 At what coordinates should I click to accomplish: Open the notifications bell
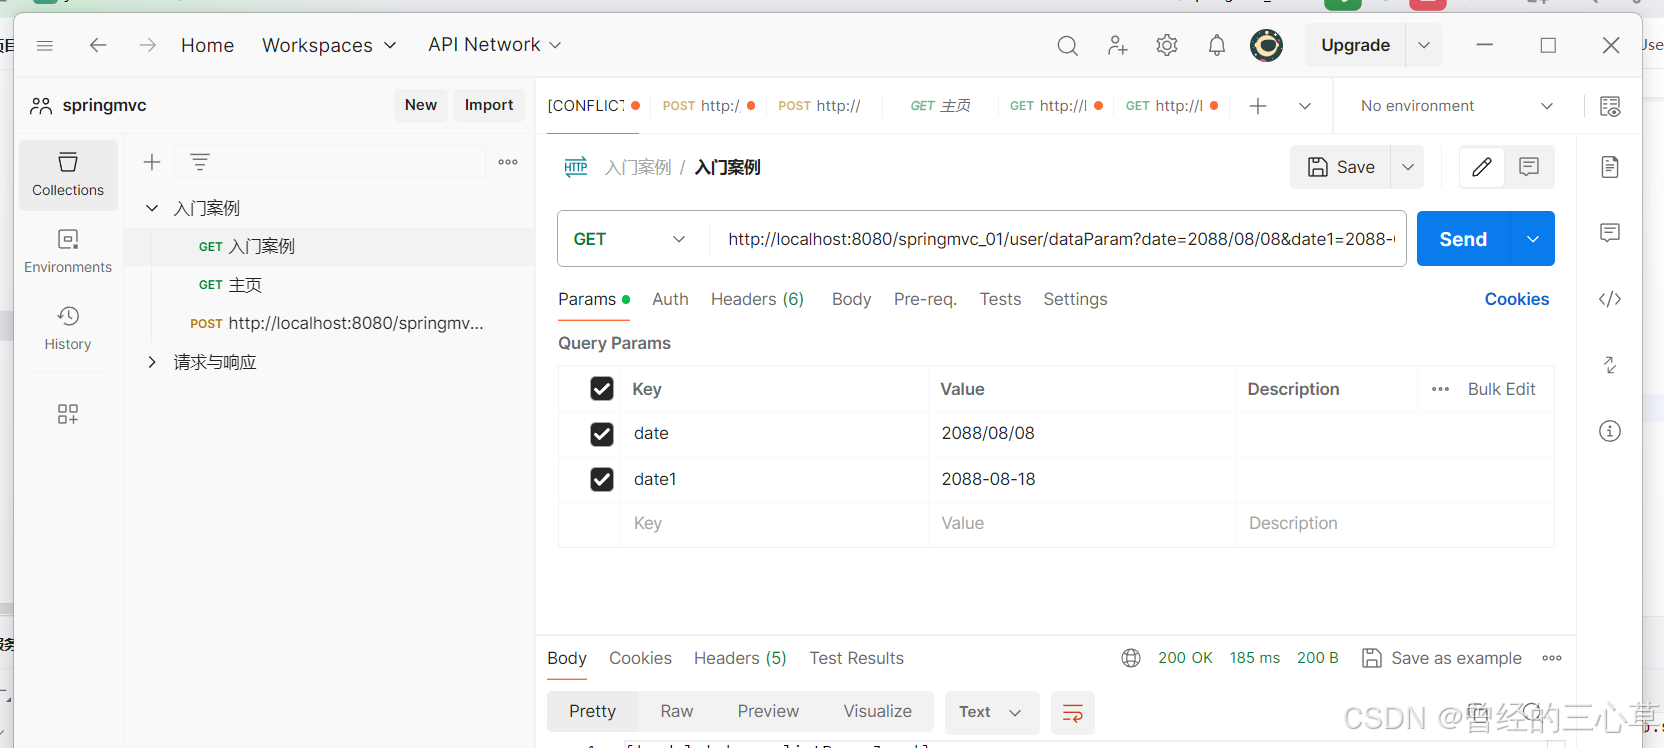point(1217,45)
